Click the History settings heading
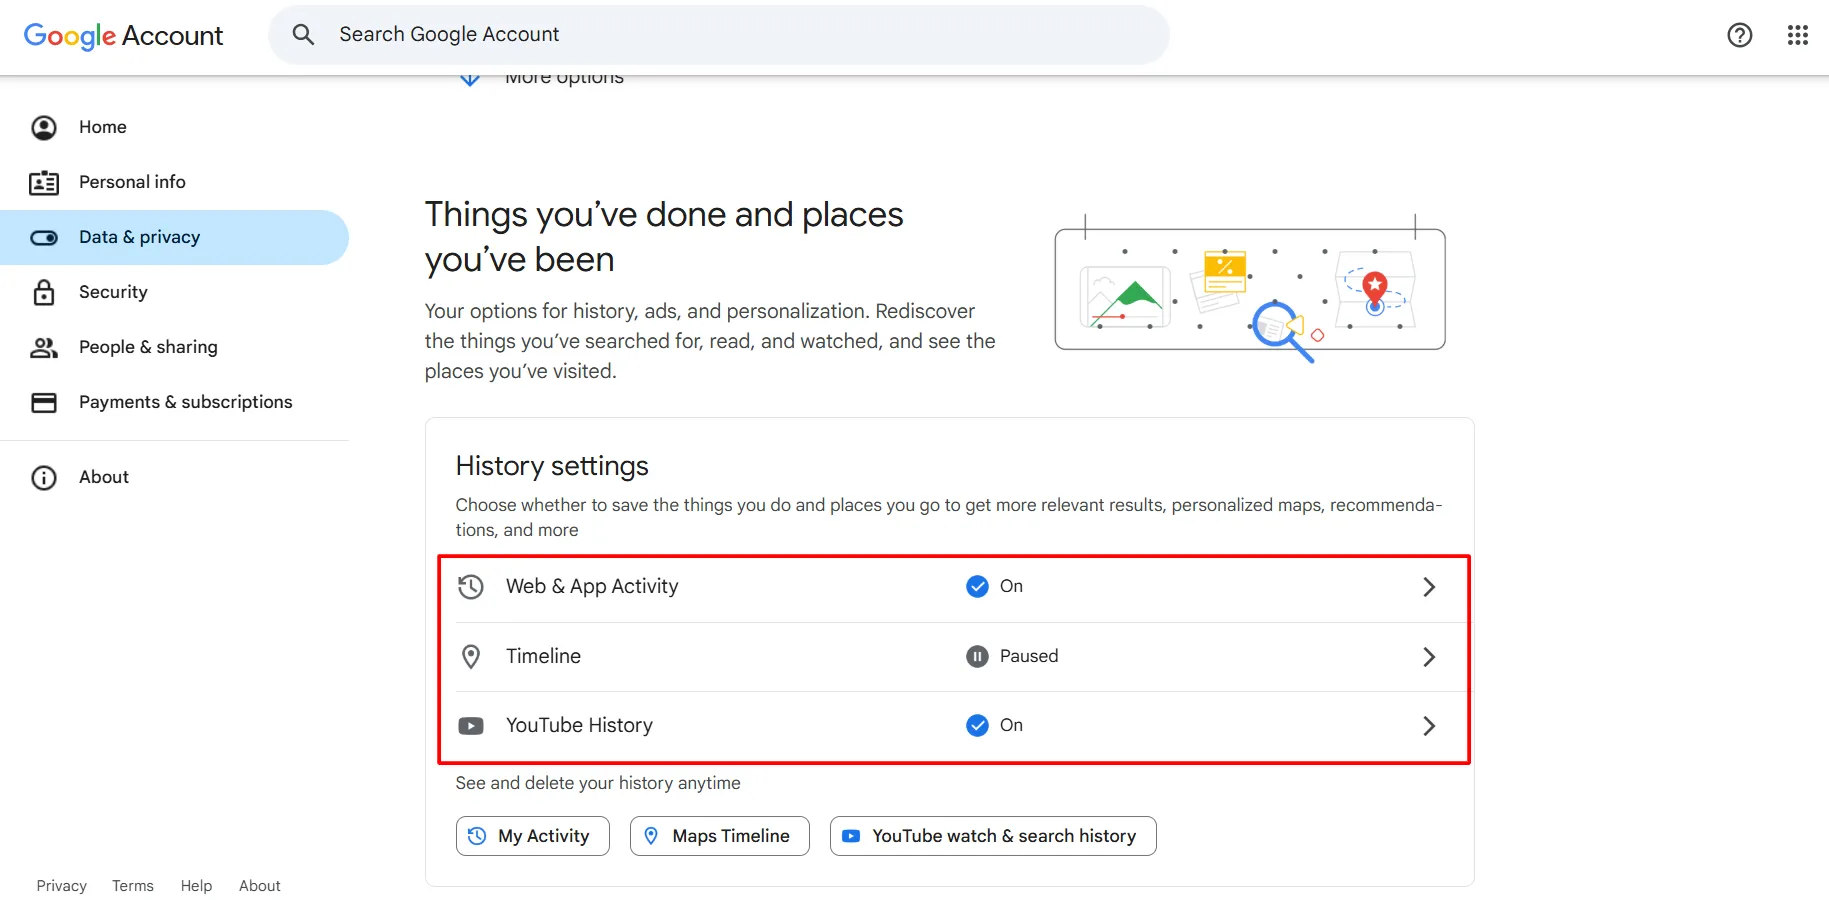This screenshot has width=1829, height=909. tap(552, 467)
